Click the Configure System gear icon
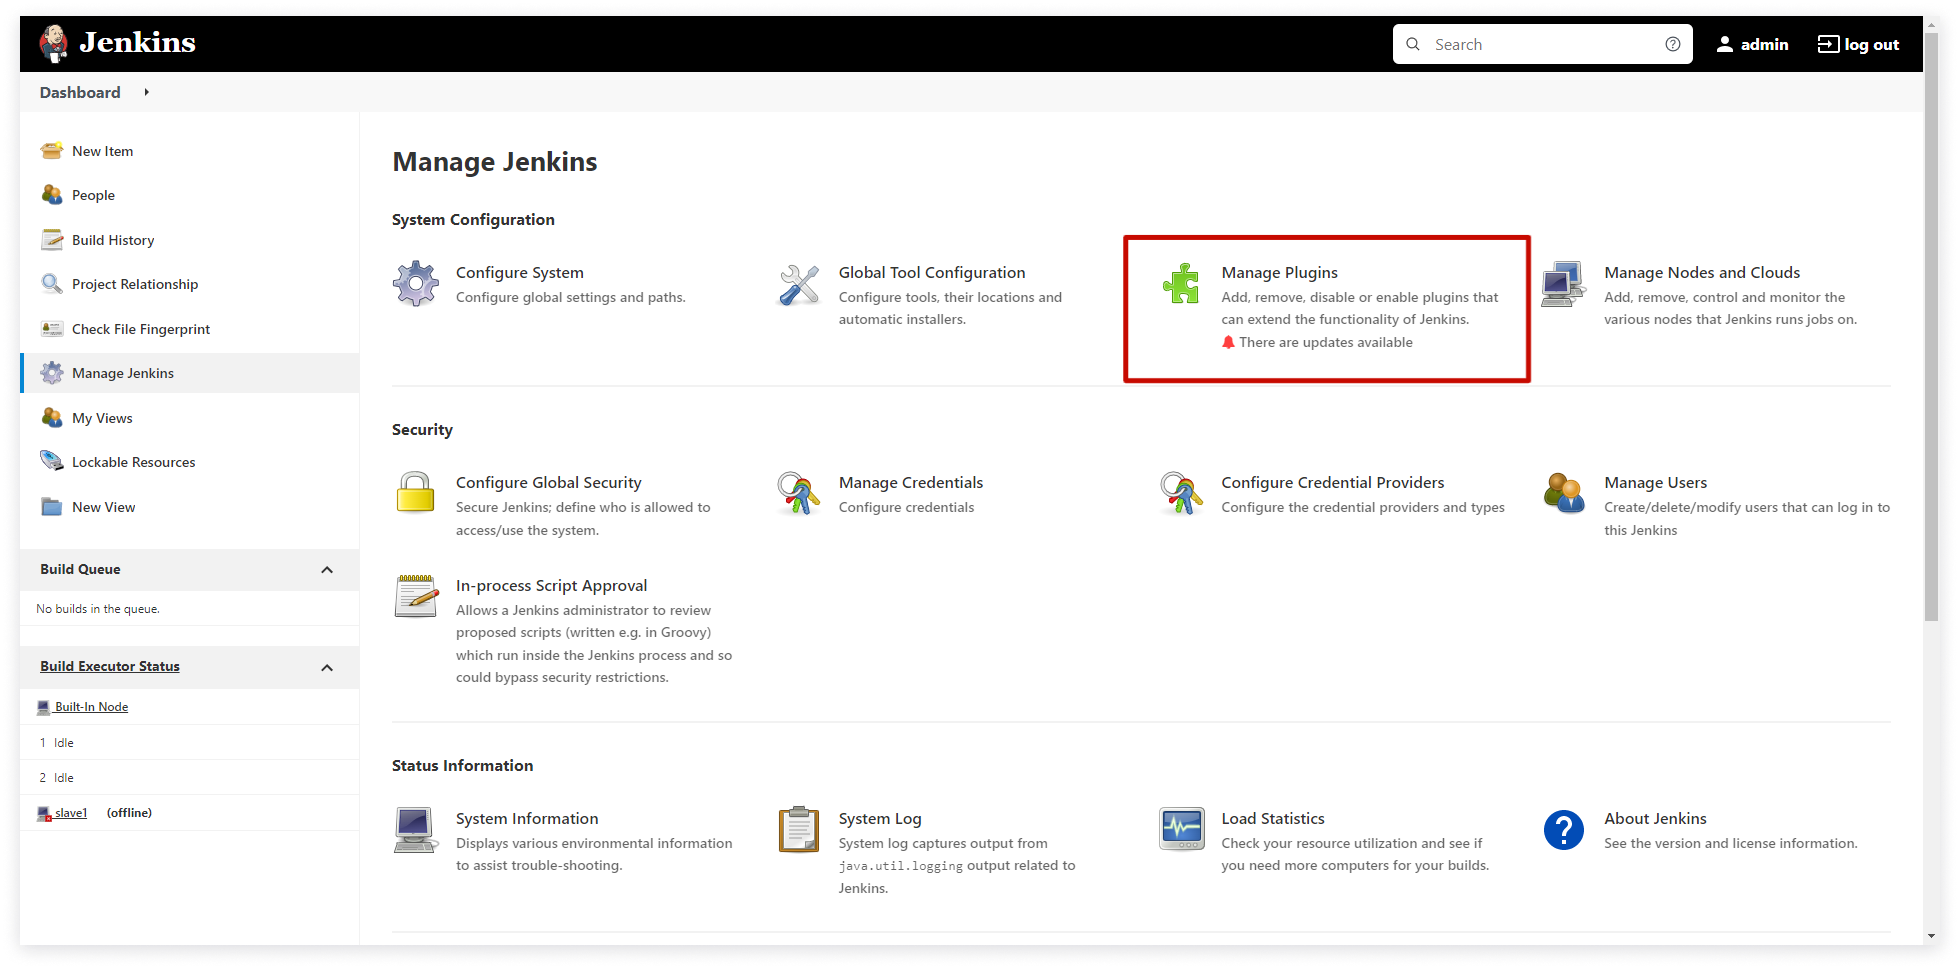The image size is (1960, 969). [x=416, y=284]
